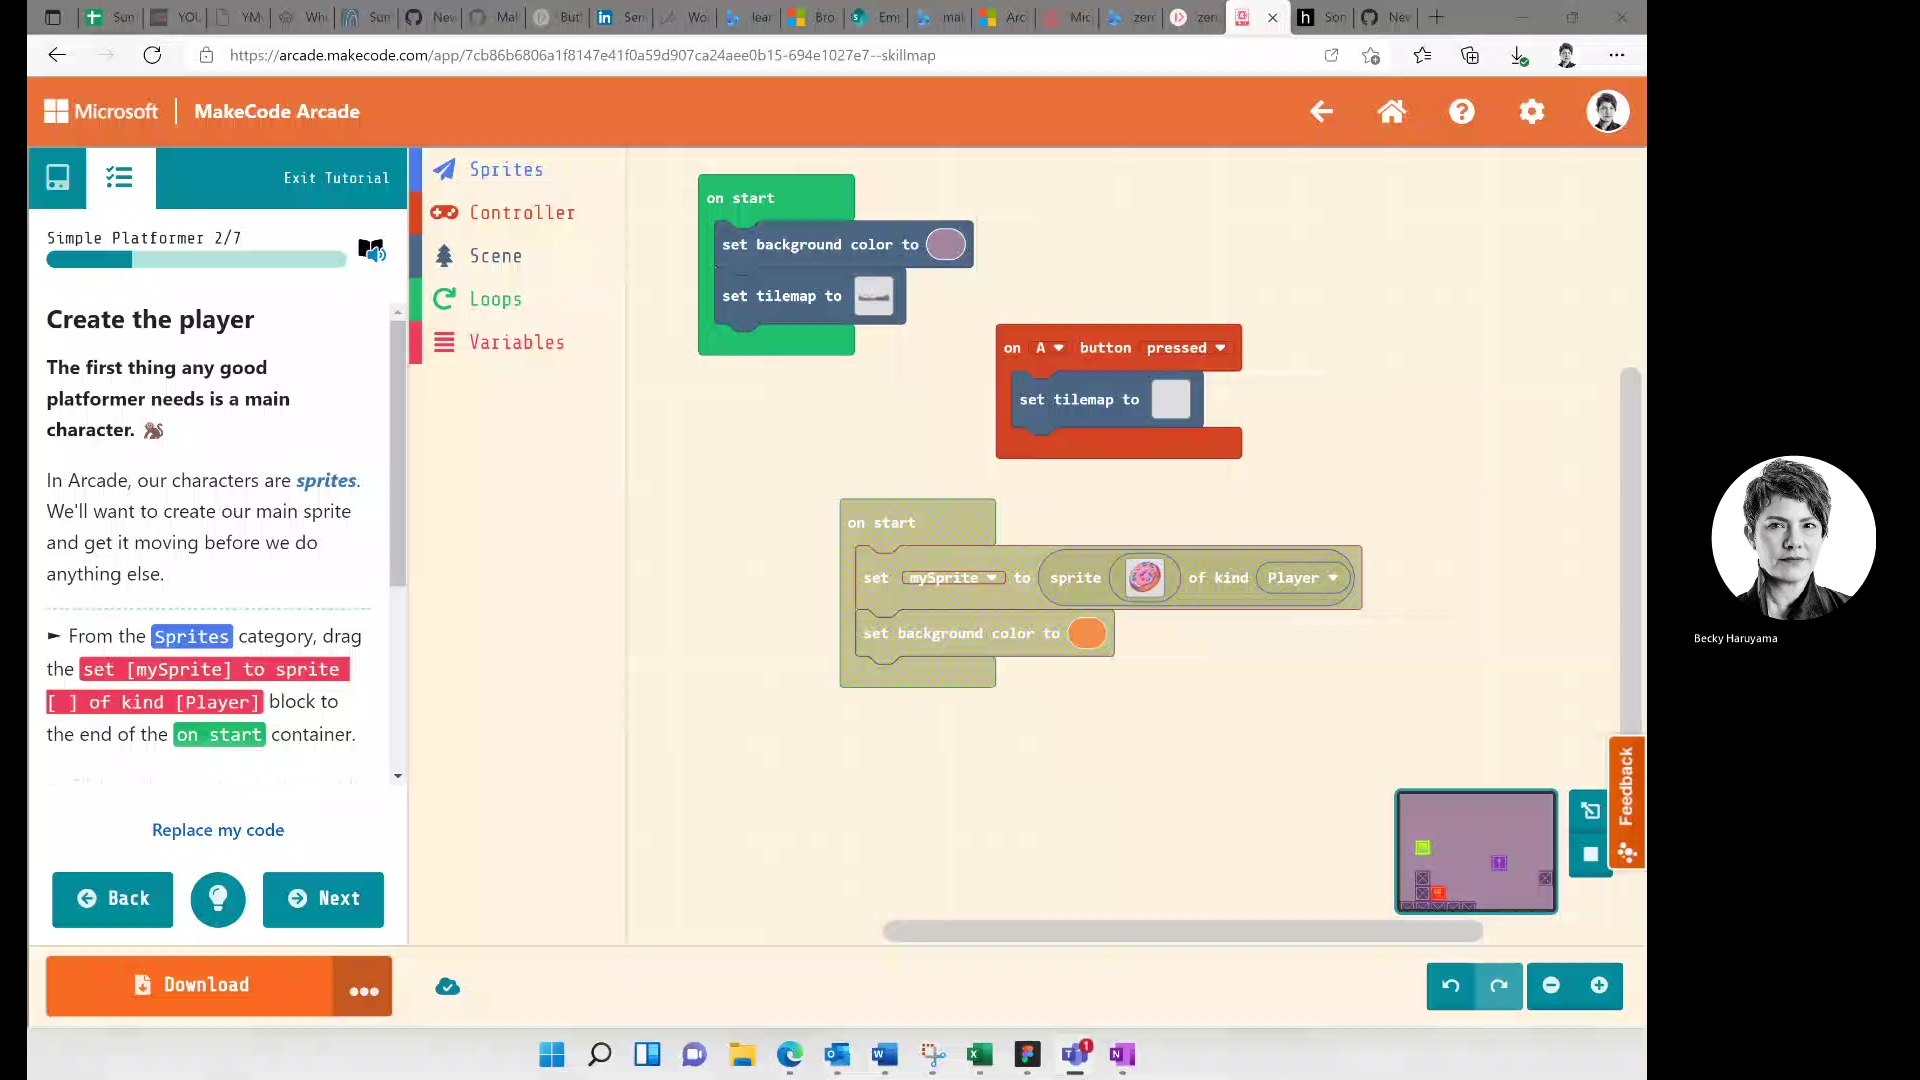Show the tutorial hint lightbulb
This screenshot has width=1920, height=1080.
(x=218, y=899)
